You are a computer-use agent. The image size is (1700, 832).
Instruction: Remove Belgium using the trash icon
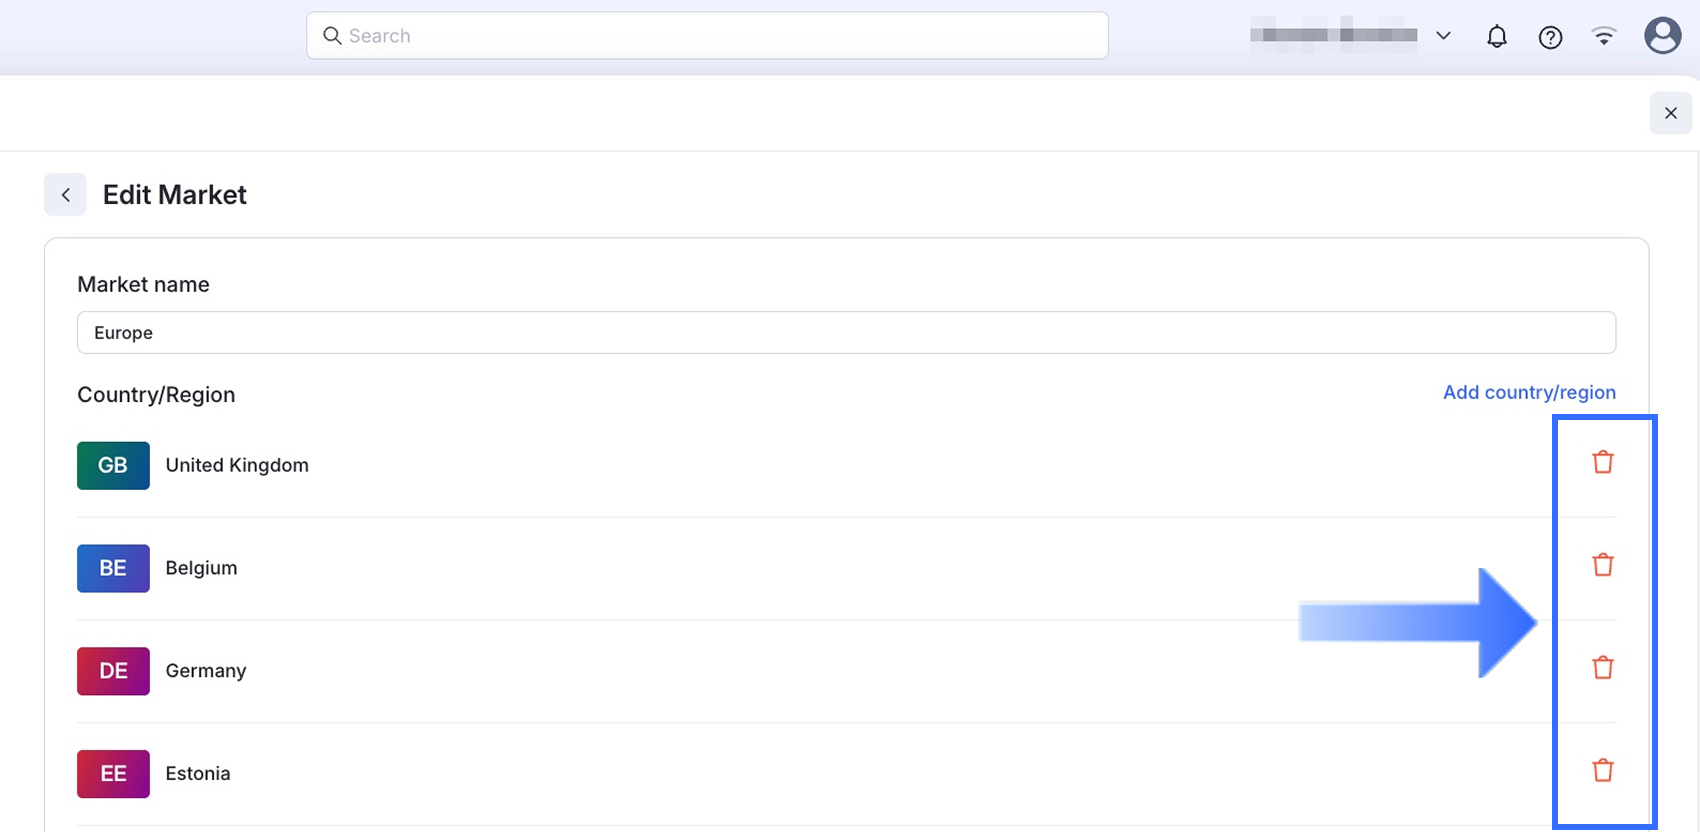[1602, 565]
